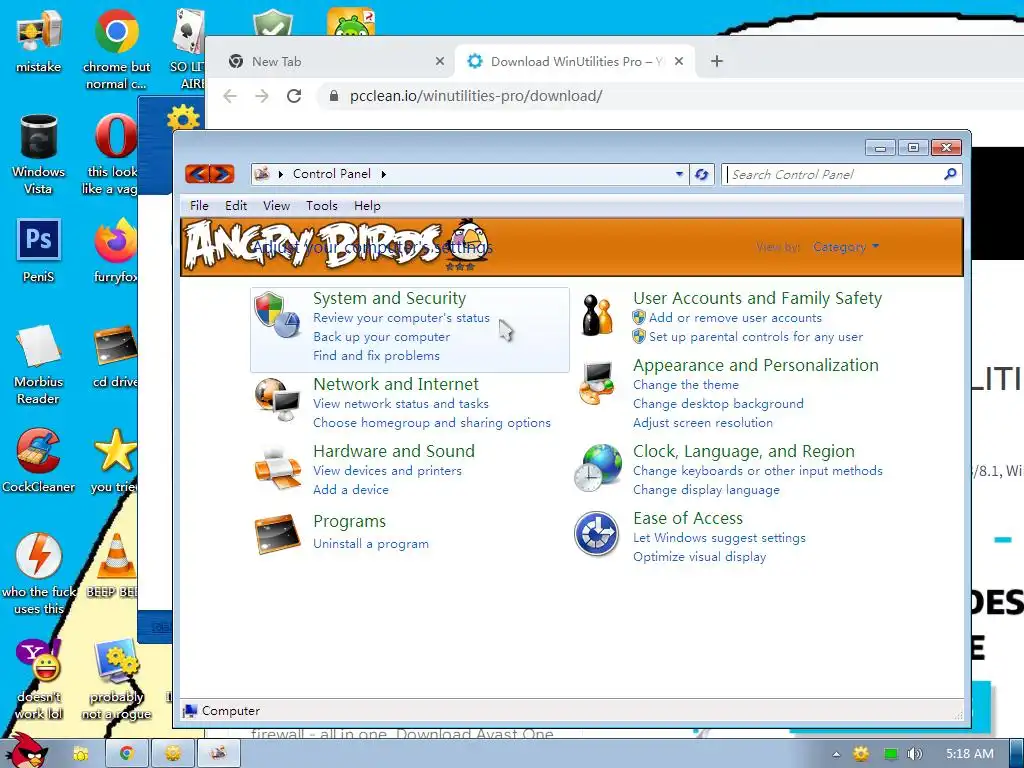Open 'Find and fix problems' link
Screen dimensions: 1024x768
pyautogui.click(x=376, y=356)
